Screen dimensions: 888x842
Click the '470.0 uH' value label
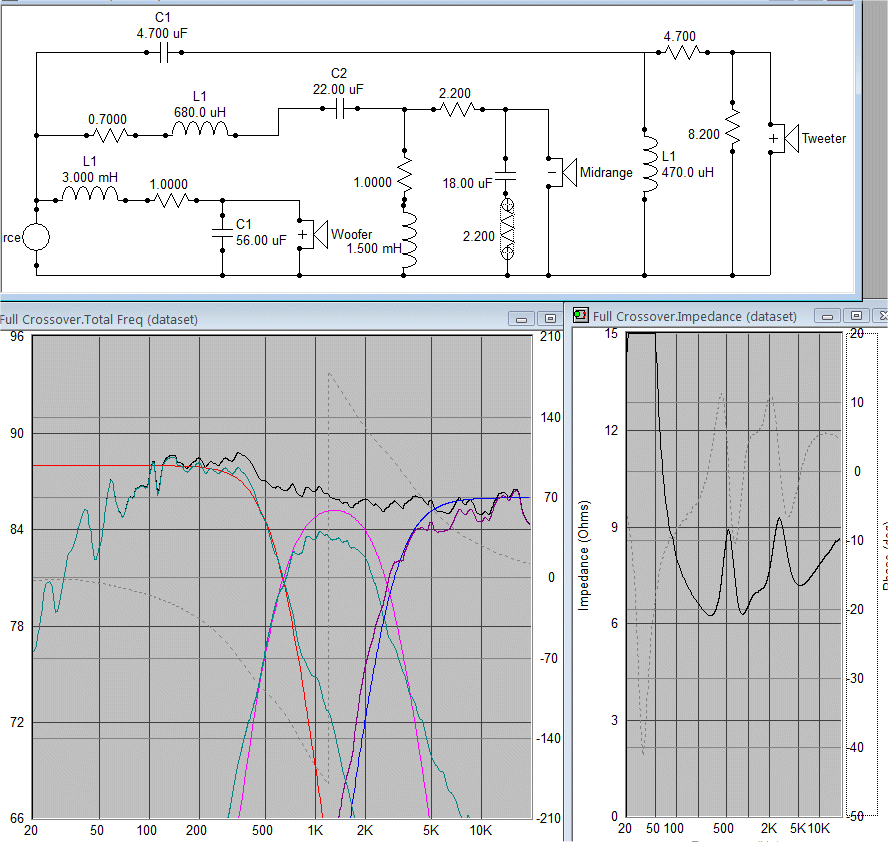[688, 172]
